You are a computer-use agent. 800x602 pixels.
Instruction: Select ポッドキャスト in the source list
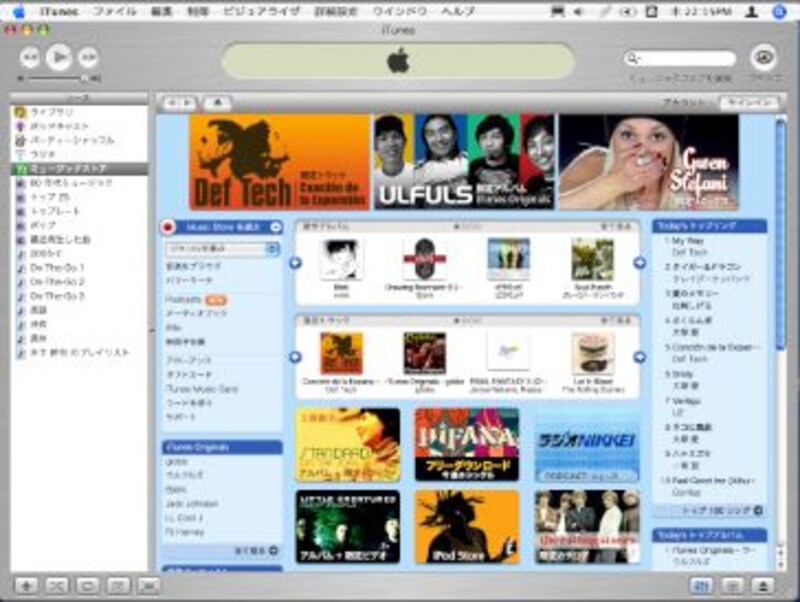click(x=79, y=126)
